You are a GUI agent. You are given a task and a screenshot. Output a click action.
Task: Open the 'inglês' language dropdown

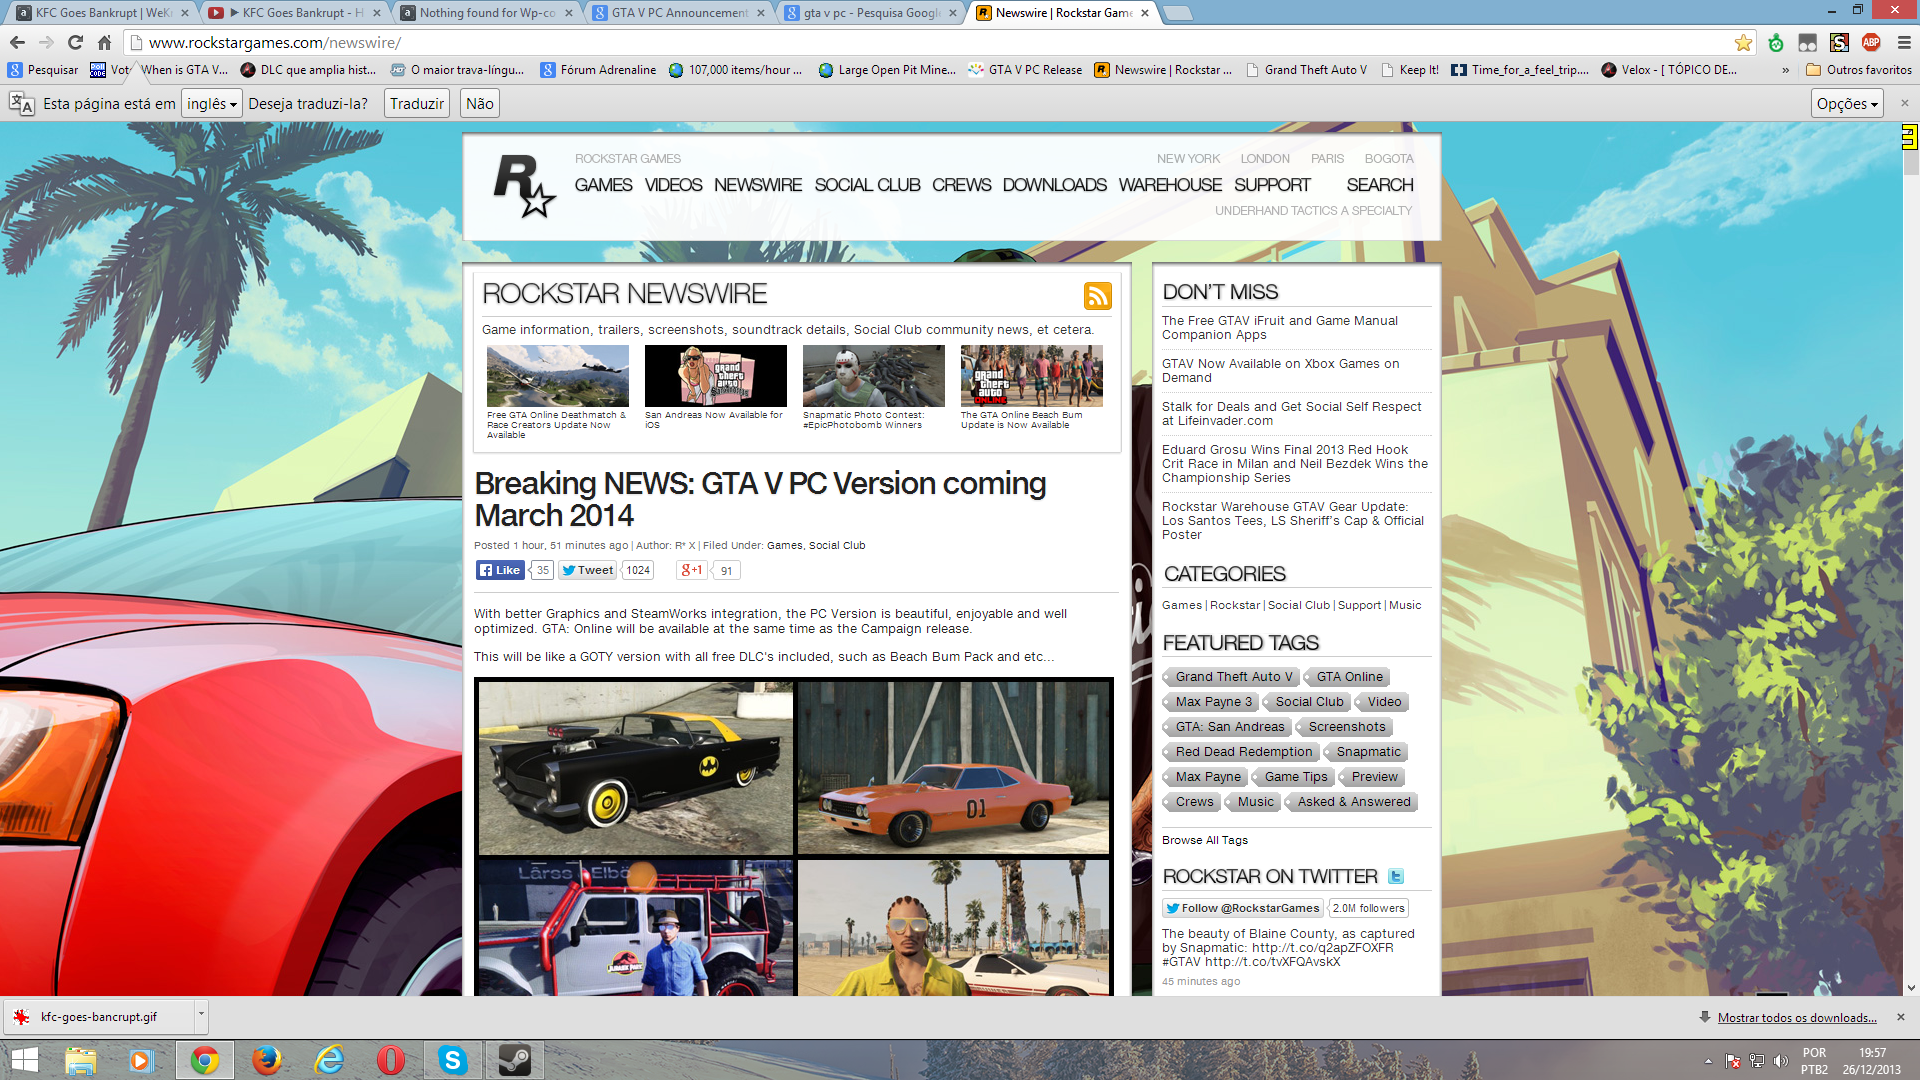click(211, 103)
